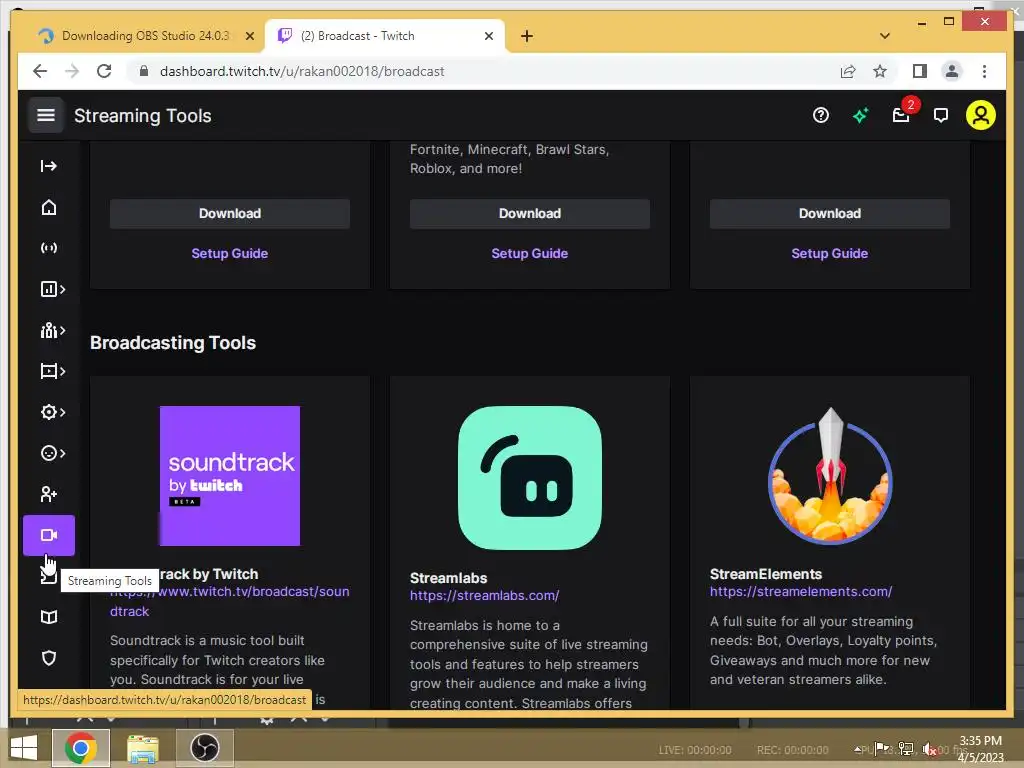Image resolution: width=1024 pixels, height=768 pixels.
Task: Open OBS Studio from the taskbar
Action: (x=204, y=748)
